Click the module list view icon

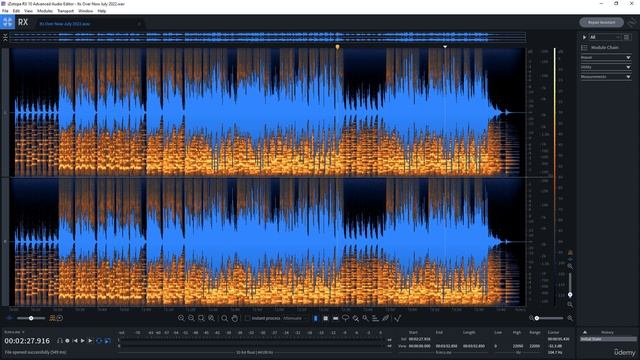[x=627, y=37]
